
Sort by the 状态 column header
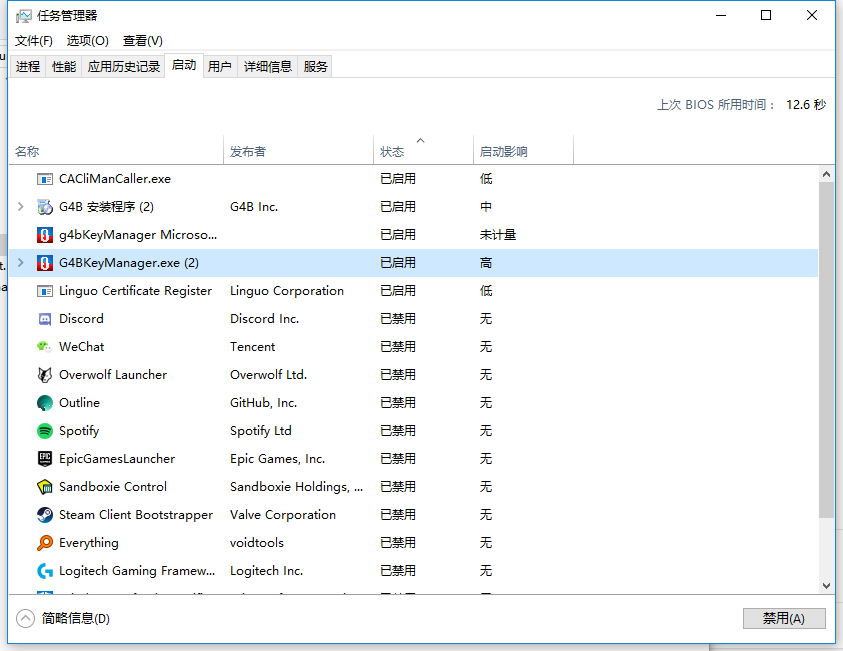pos(423,150)
